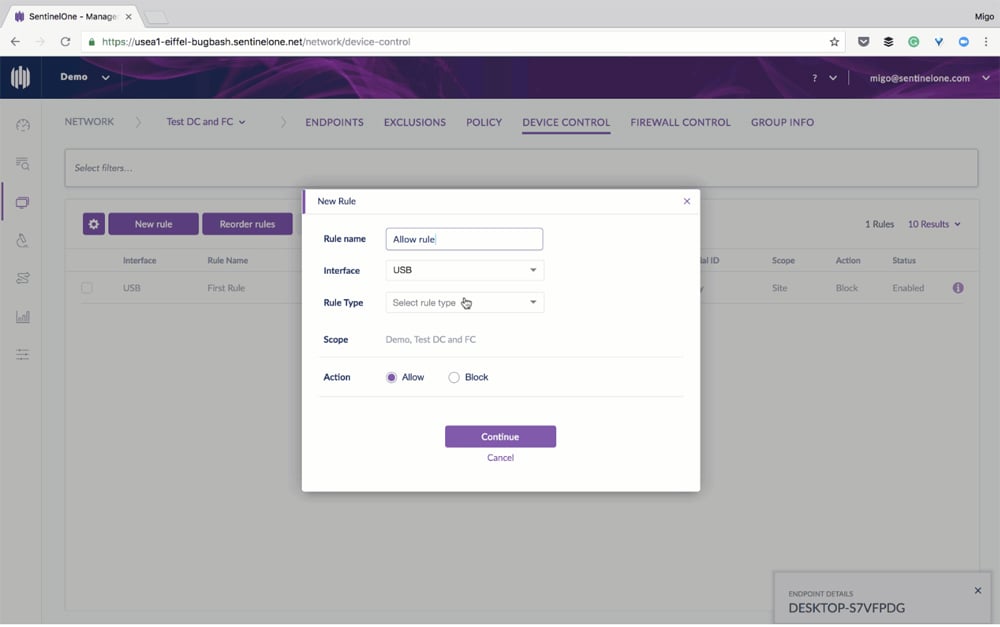This screenshot has height=627, width=1000.
Task: Open the sliders Settings icon in the sidebar
Action: click(22, 355)
